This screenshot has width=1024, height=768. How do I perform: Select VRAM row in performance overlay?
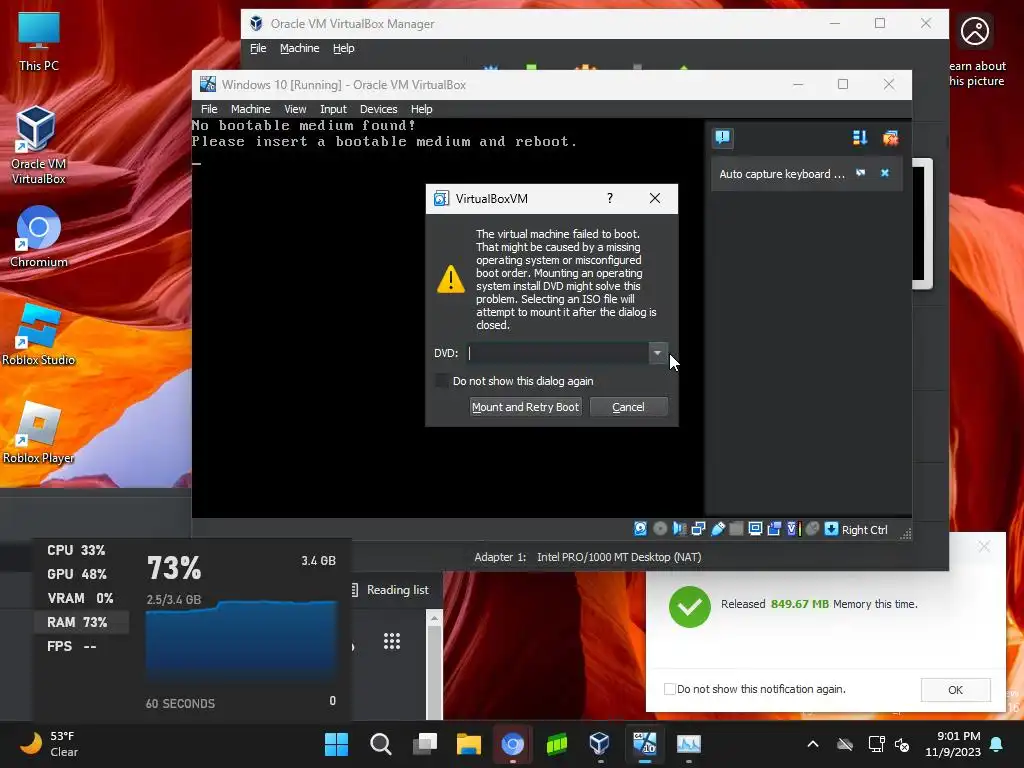click(81, 598)
